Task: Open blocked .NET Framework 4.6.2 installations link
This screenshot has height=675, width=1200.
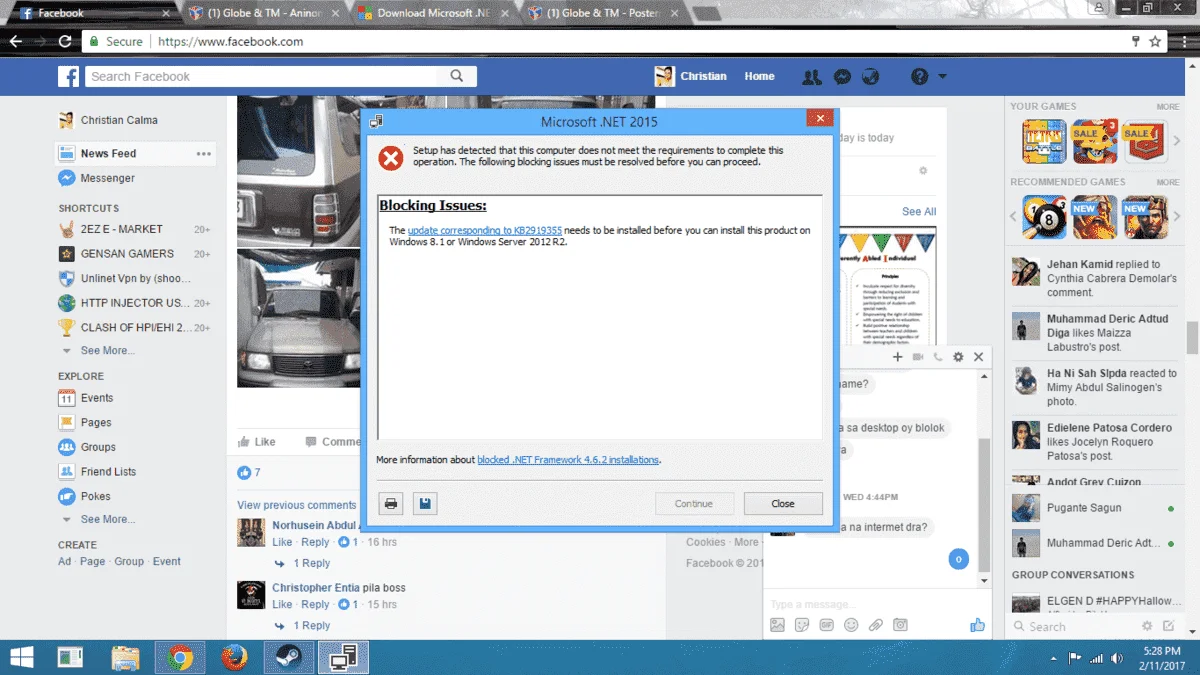Action: (568, 460)
